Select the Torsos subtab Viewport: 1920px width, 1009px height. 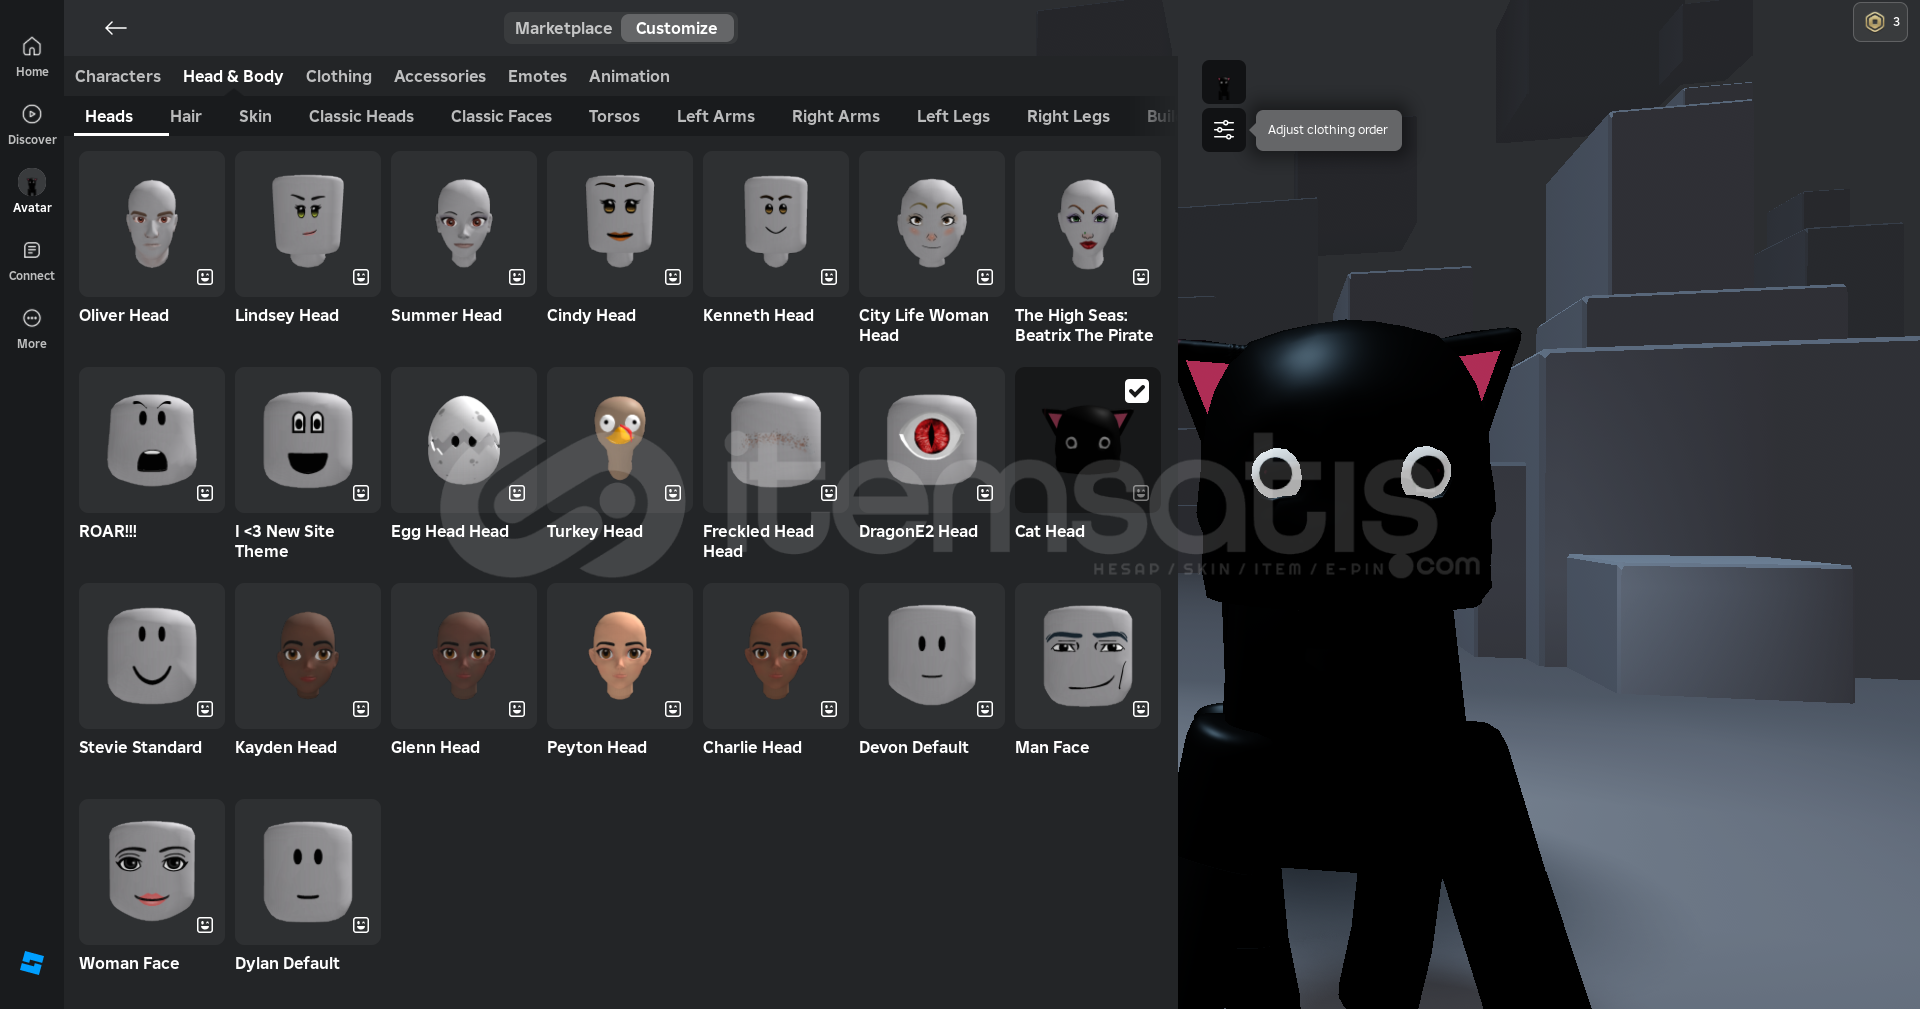tap(614, 116)
